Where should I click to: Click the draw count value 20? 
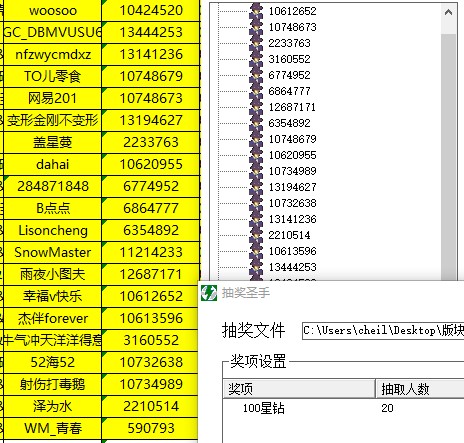click(x=387, y=408)
